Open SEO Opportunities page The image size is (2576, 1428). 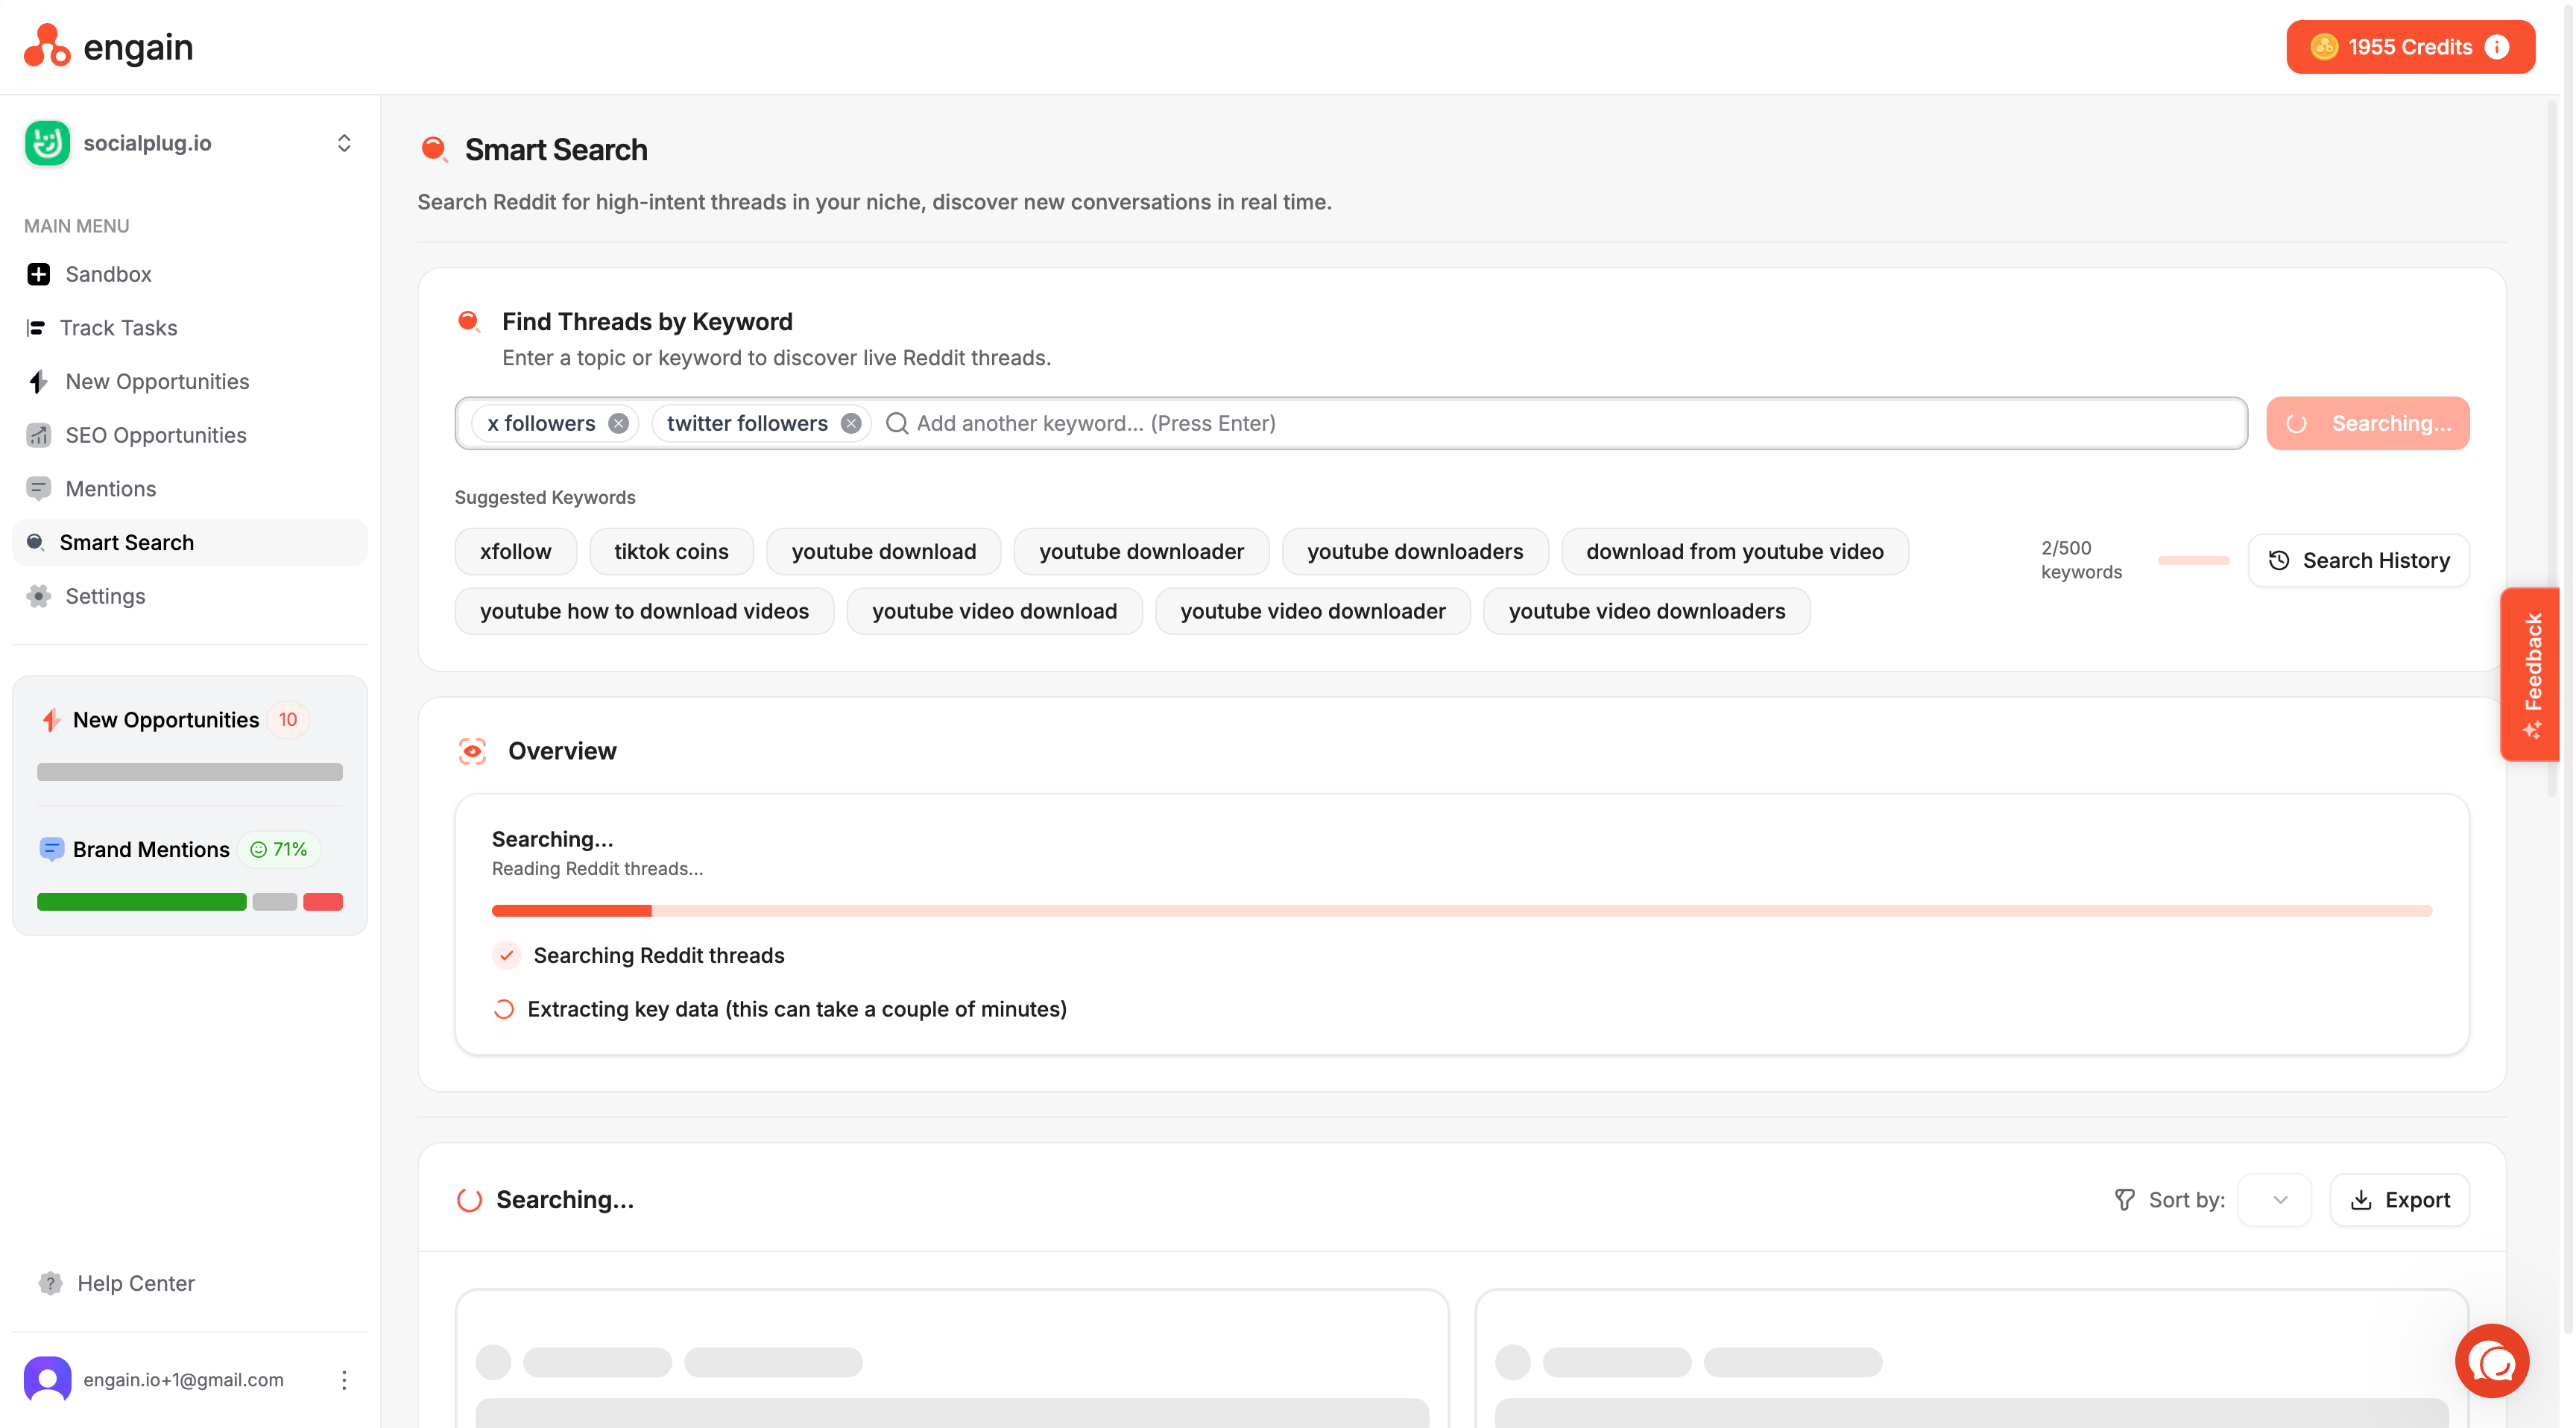click(190, 435)
